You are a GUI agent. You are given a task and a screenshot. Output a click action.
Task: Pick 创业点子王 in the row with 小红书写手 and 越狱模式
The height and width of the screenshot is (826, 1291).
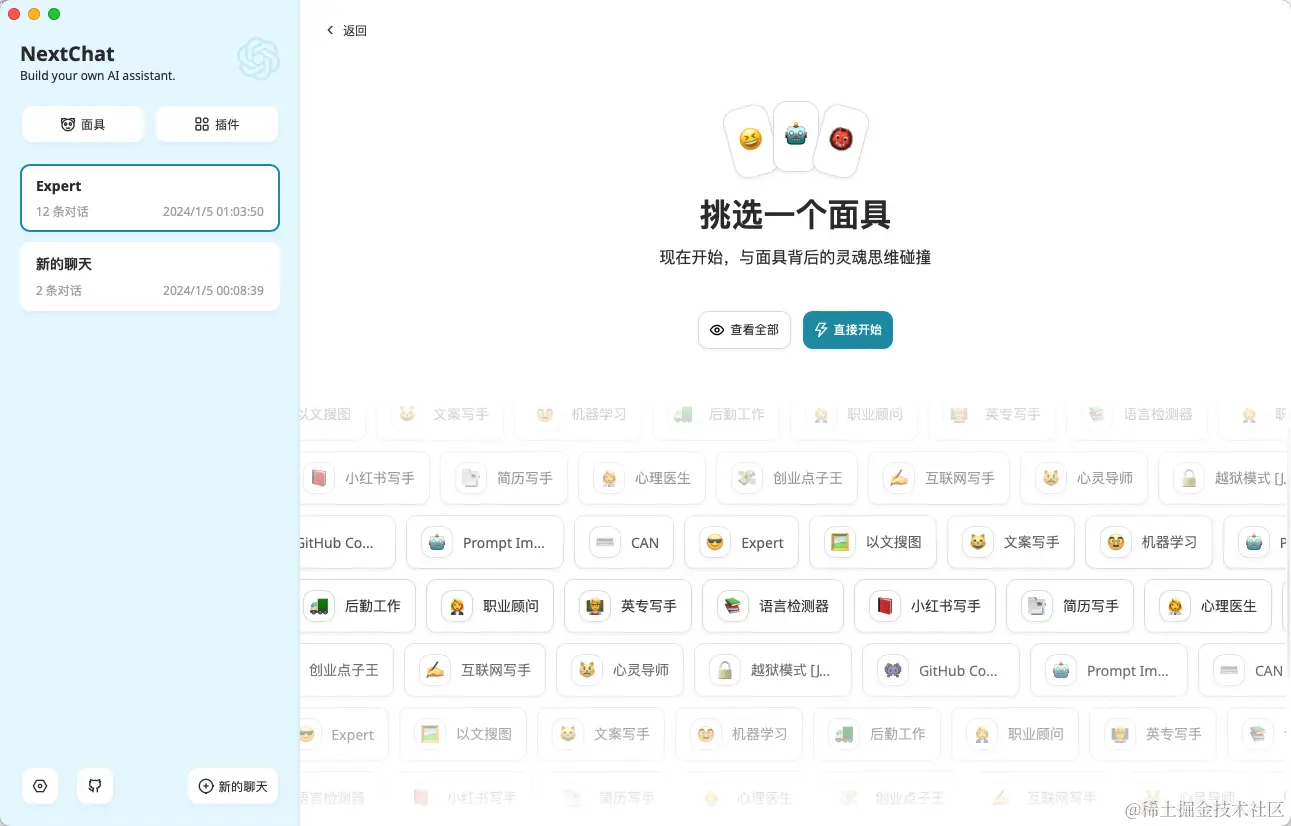tap(787, 478)
